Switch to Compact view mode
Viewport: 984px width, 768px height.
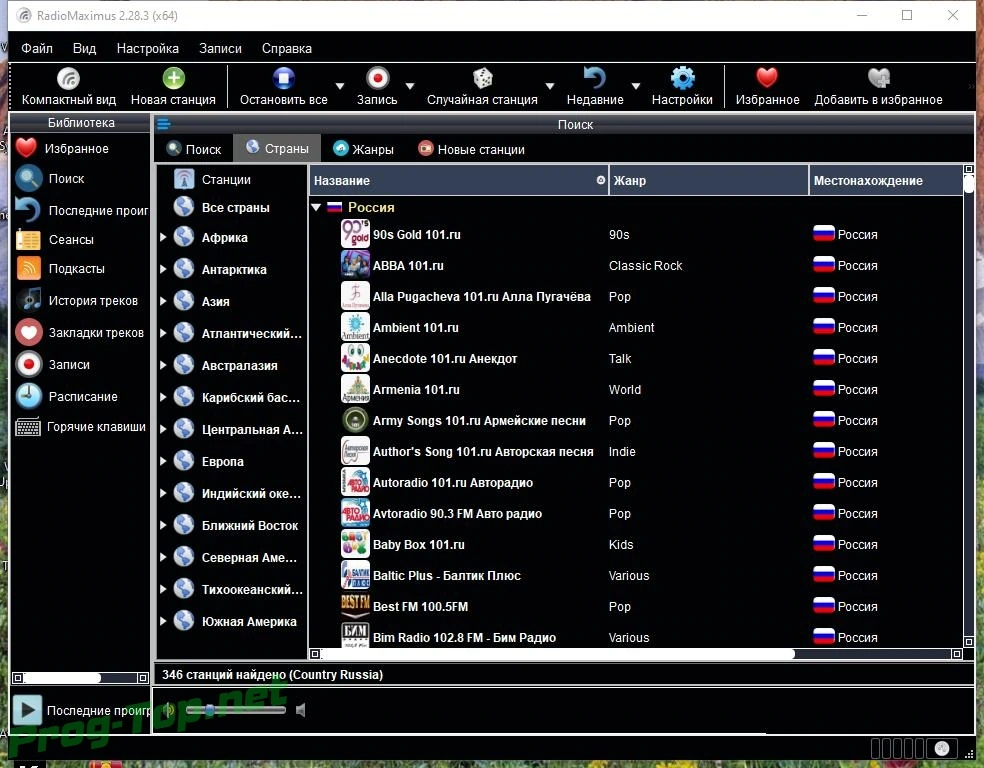point(68,87)
